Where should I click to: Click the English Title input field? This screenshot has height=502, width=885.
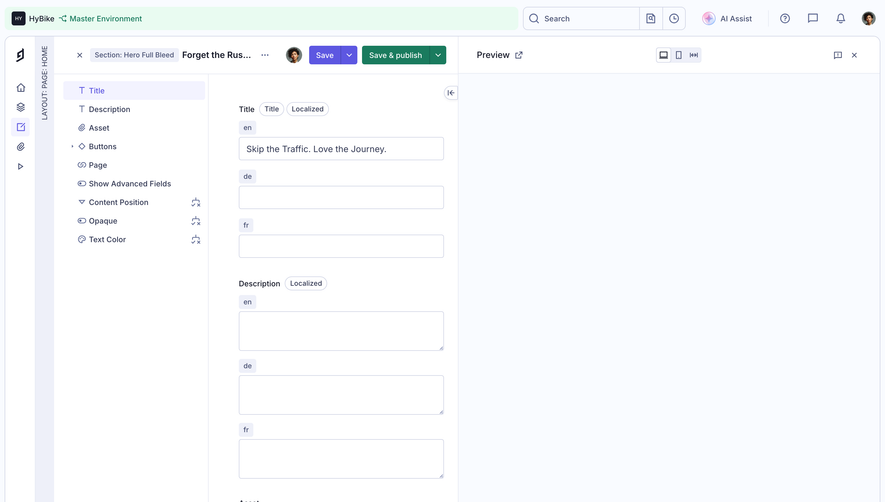click(x=341, y=149)
